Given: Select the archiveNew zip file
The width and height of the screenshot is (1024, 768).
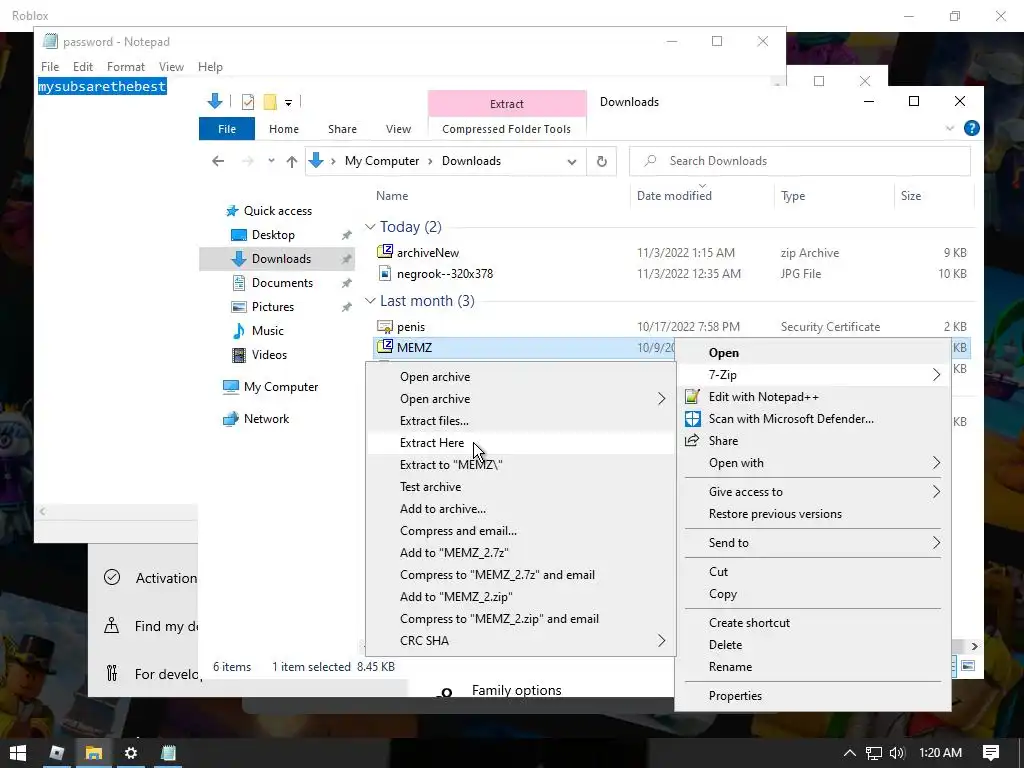Looking at the screenshot, I should pyautogui.click(x=428, y=253).
